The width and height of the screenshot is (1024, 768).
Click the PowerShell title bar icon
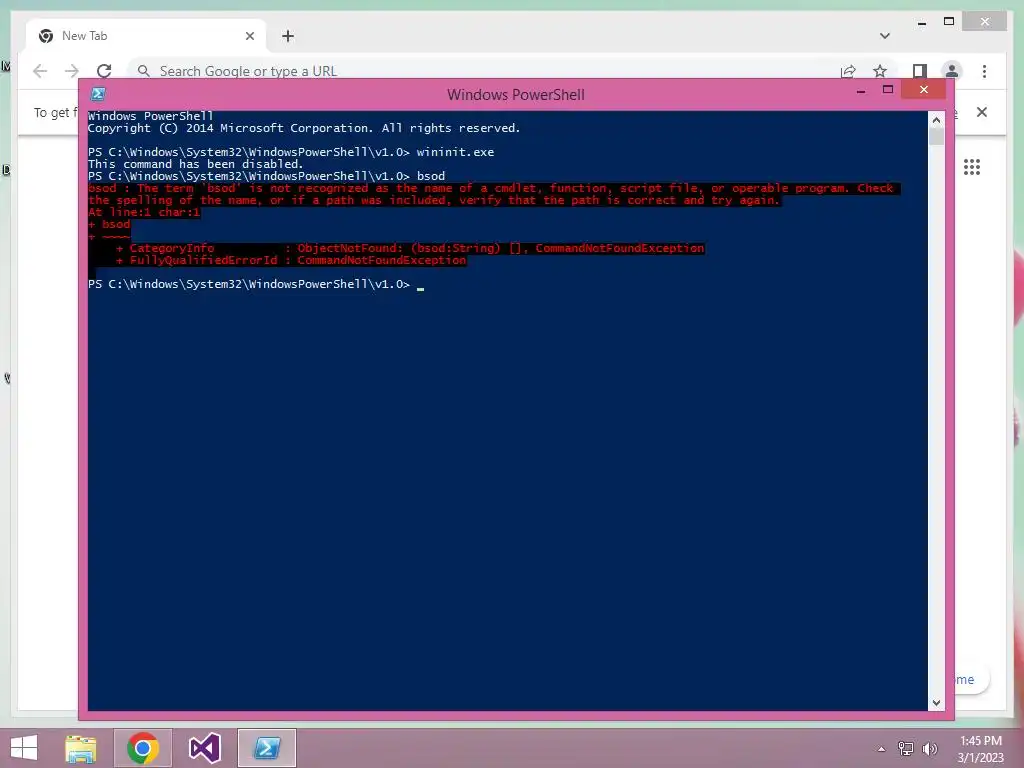point(98,94)
